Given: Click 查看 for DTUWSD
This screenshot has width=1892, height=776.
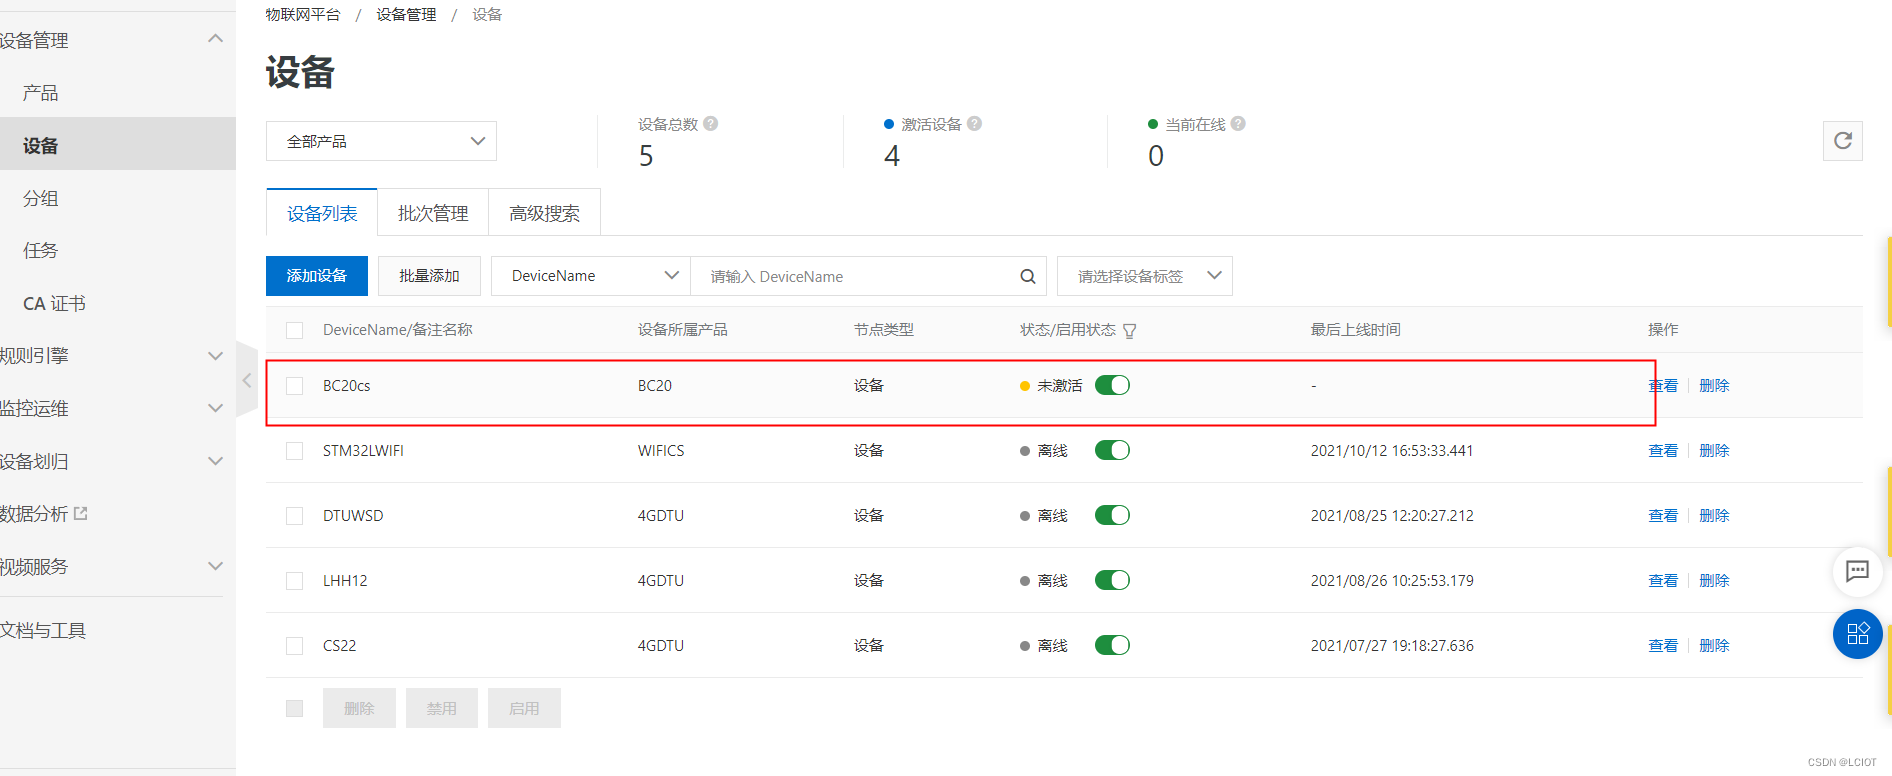Looking at the screenshot, I should (x=1663, y=516).
